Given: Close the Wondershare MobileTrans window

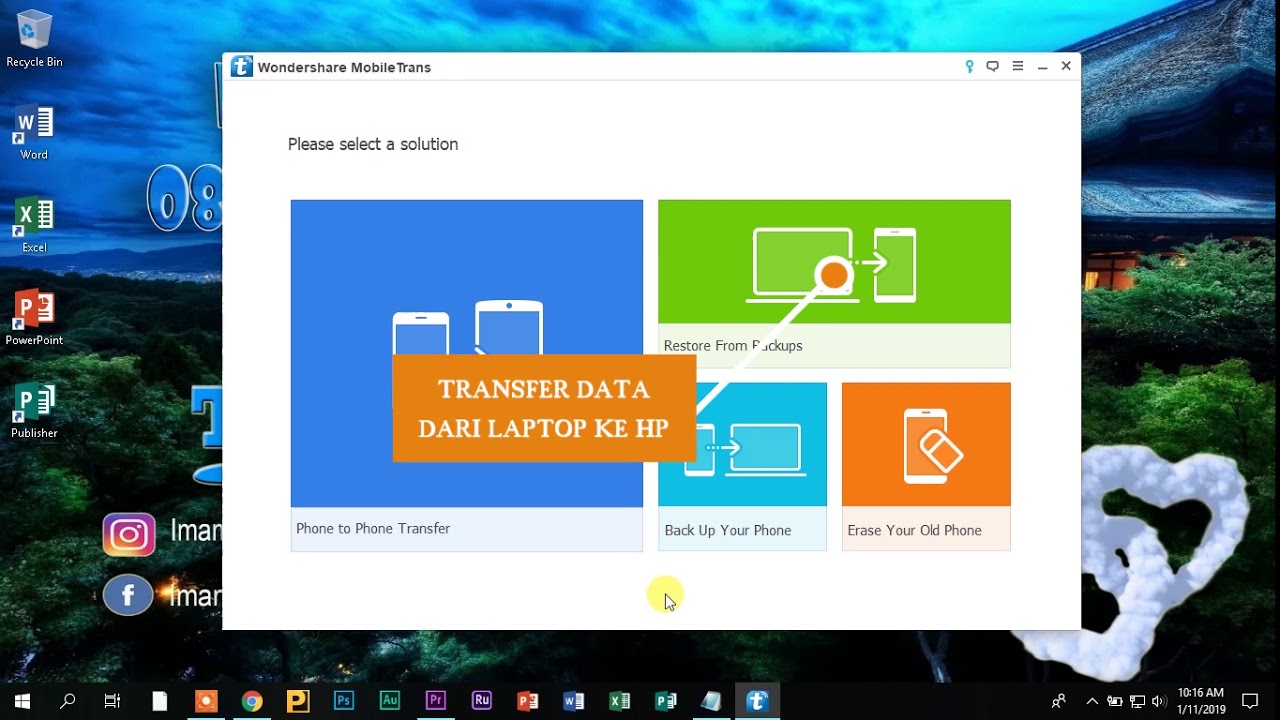Looking at the screenshot, I should tap(1066, 66).
